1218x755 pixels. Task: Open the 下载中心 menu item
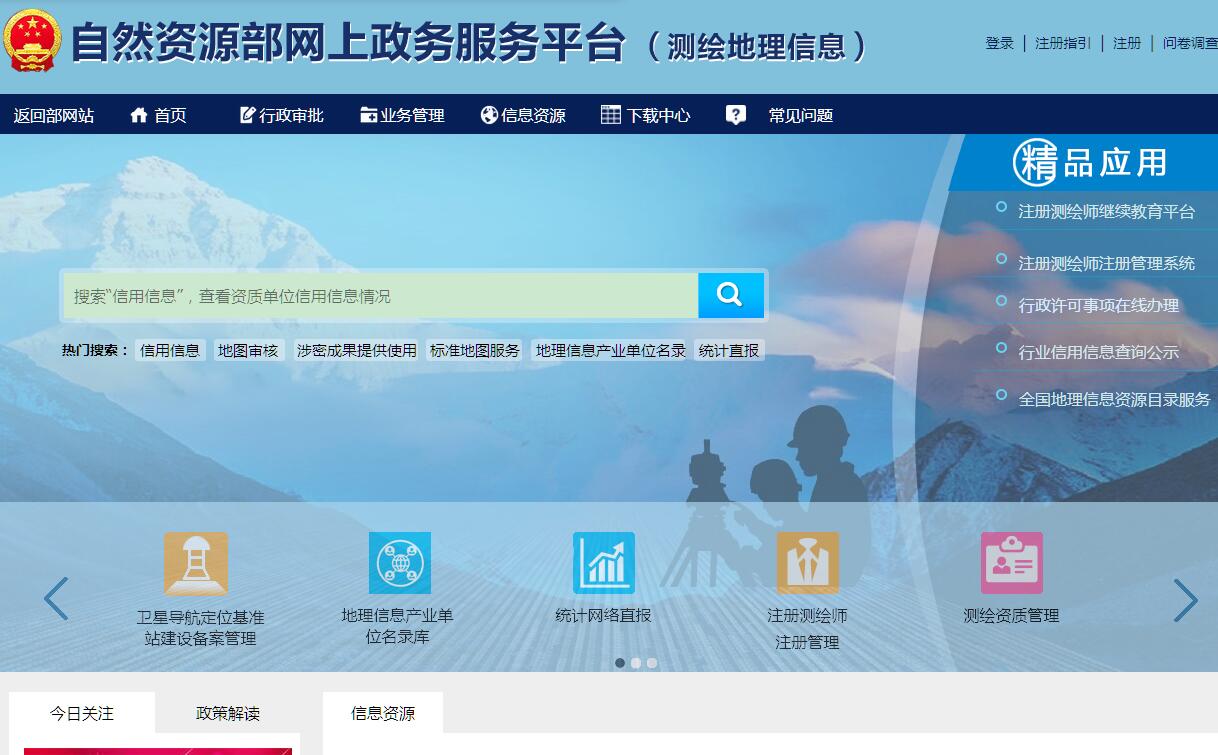click(x=646, y=115)
